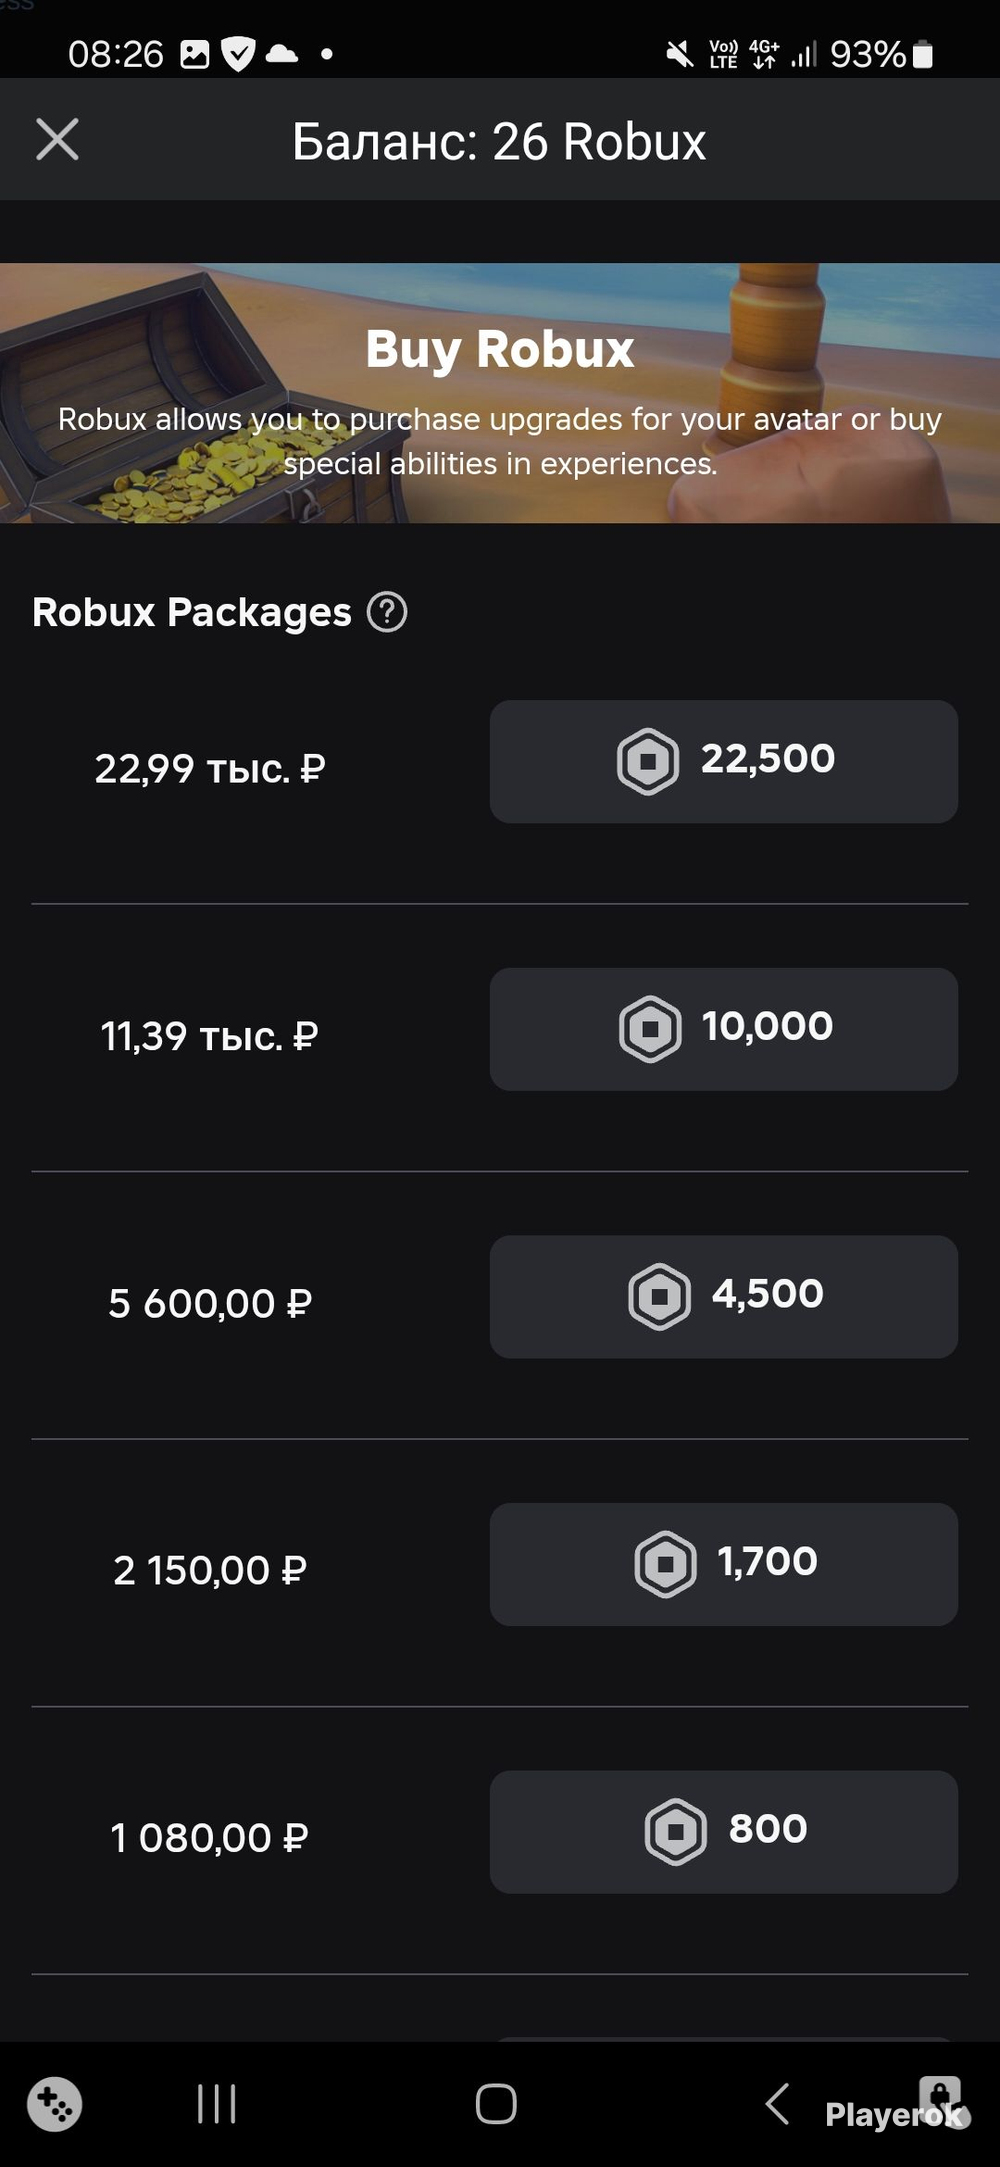Tap the Buy Robux treasure chest banner
Screen dimensions: 1000x2167
[500, 393]
